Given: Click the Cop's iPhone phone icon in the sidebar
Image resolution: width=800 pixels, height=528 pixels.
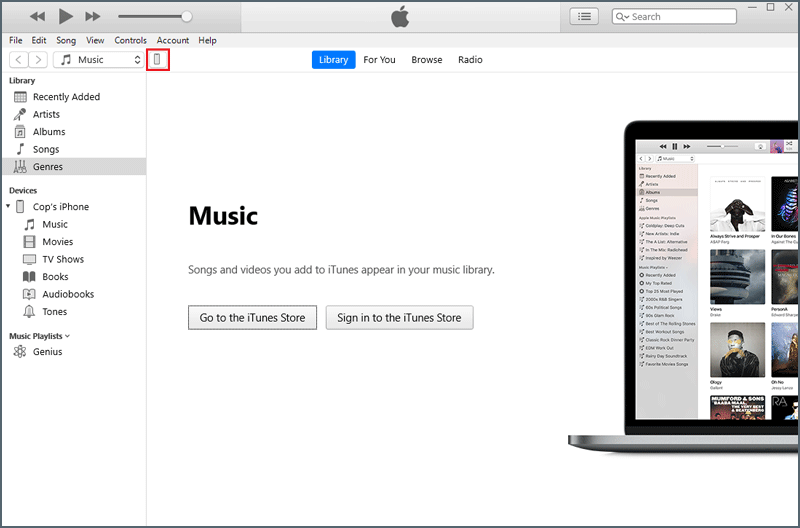Looking at the screenshot, I should 20,207.
